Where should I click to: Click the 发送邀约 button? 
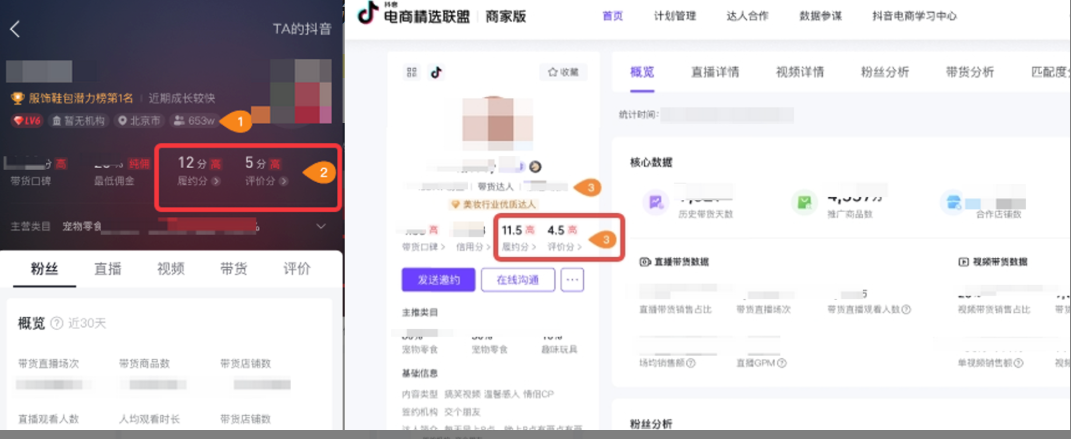point(438,280)
